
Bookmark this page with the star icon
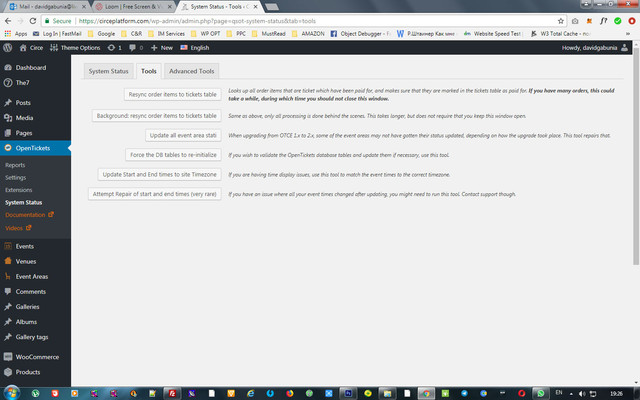click(x=560, y=21)
